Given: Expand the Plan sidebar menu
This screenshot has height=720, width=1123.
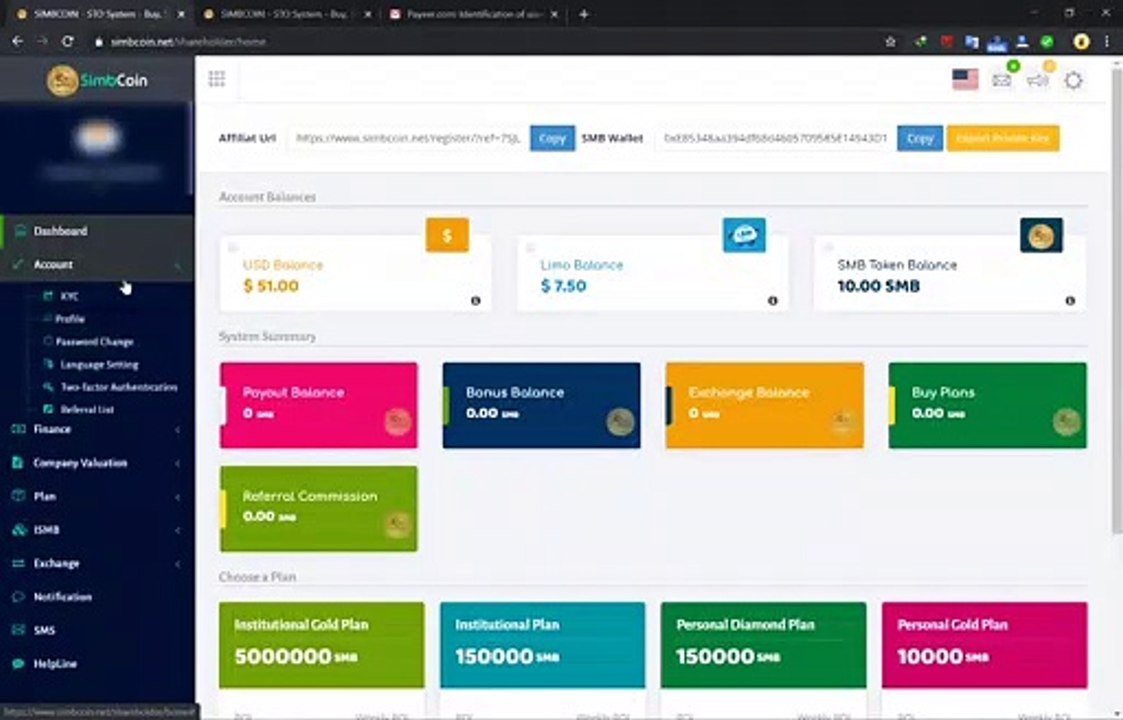Looking at the screenshot, I should pos(97,496).
